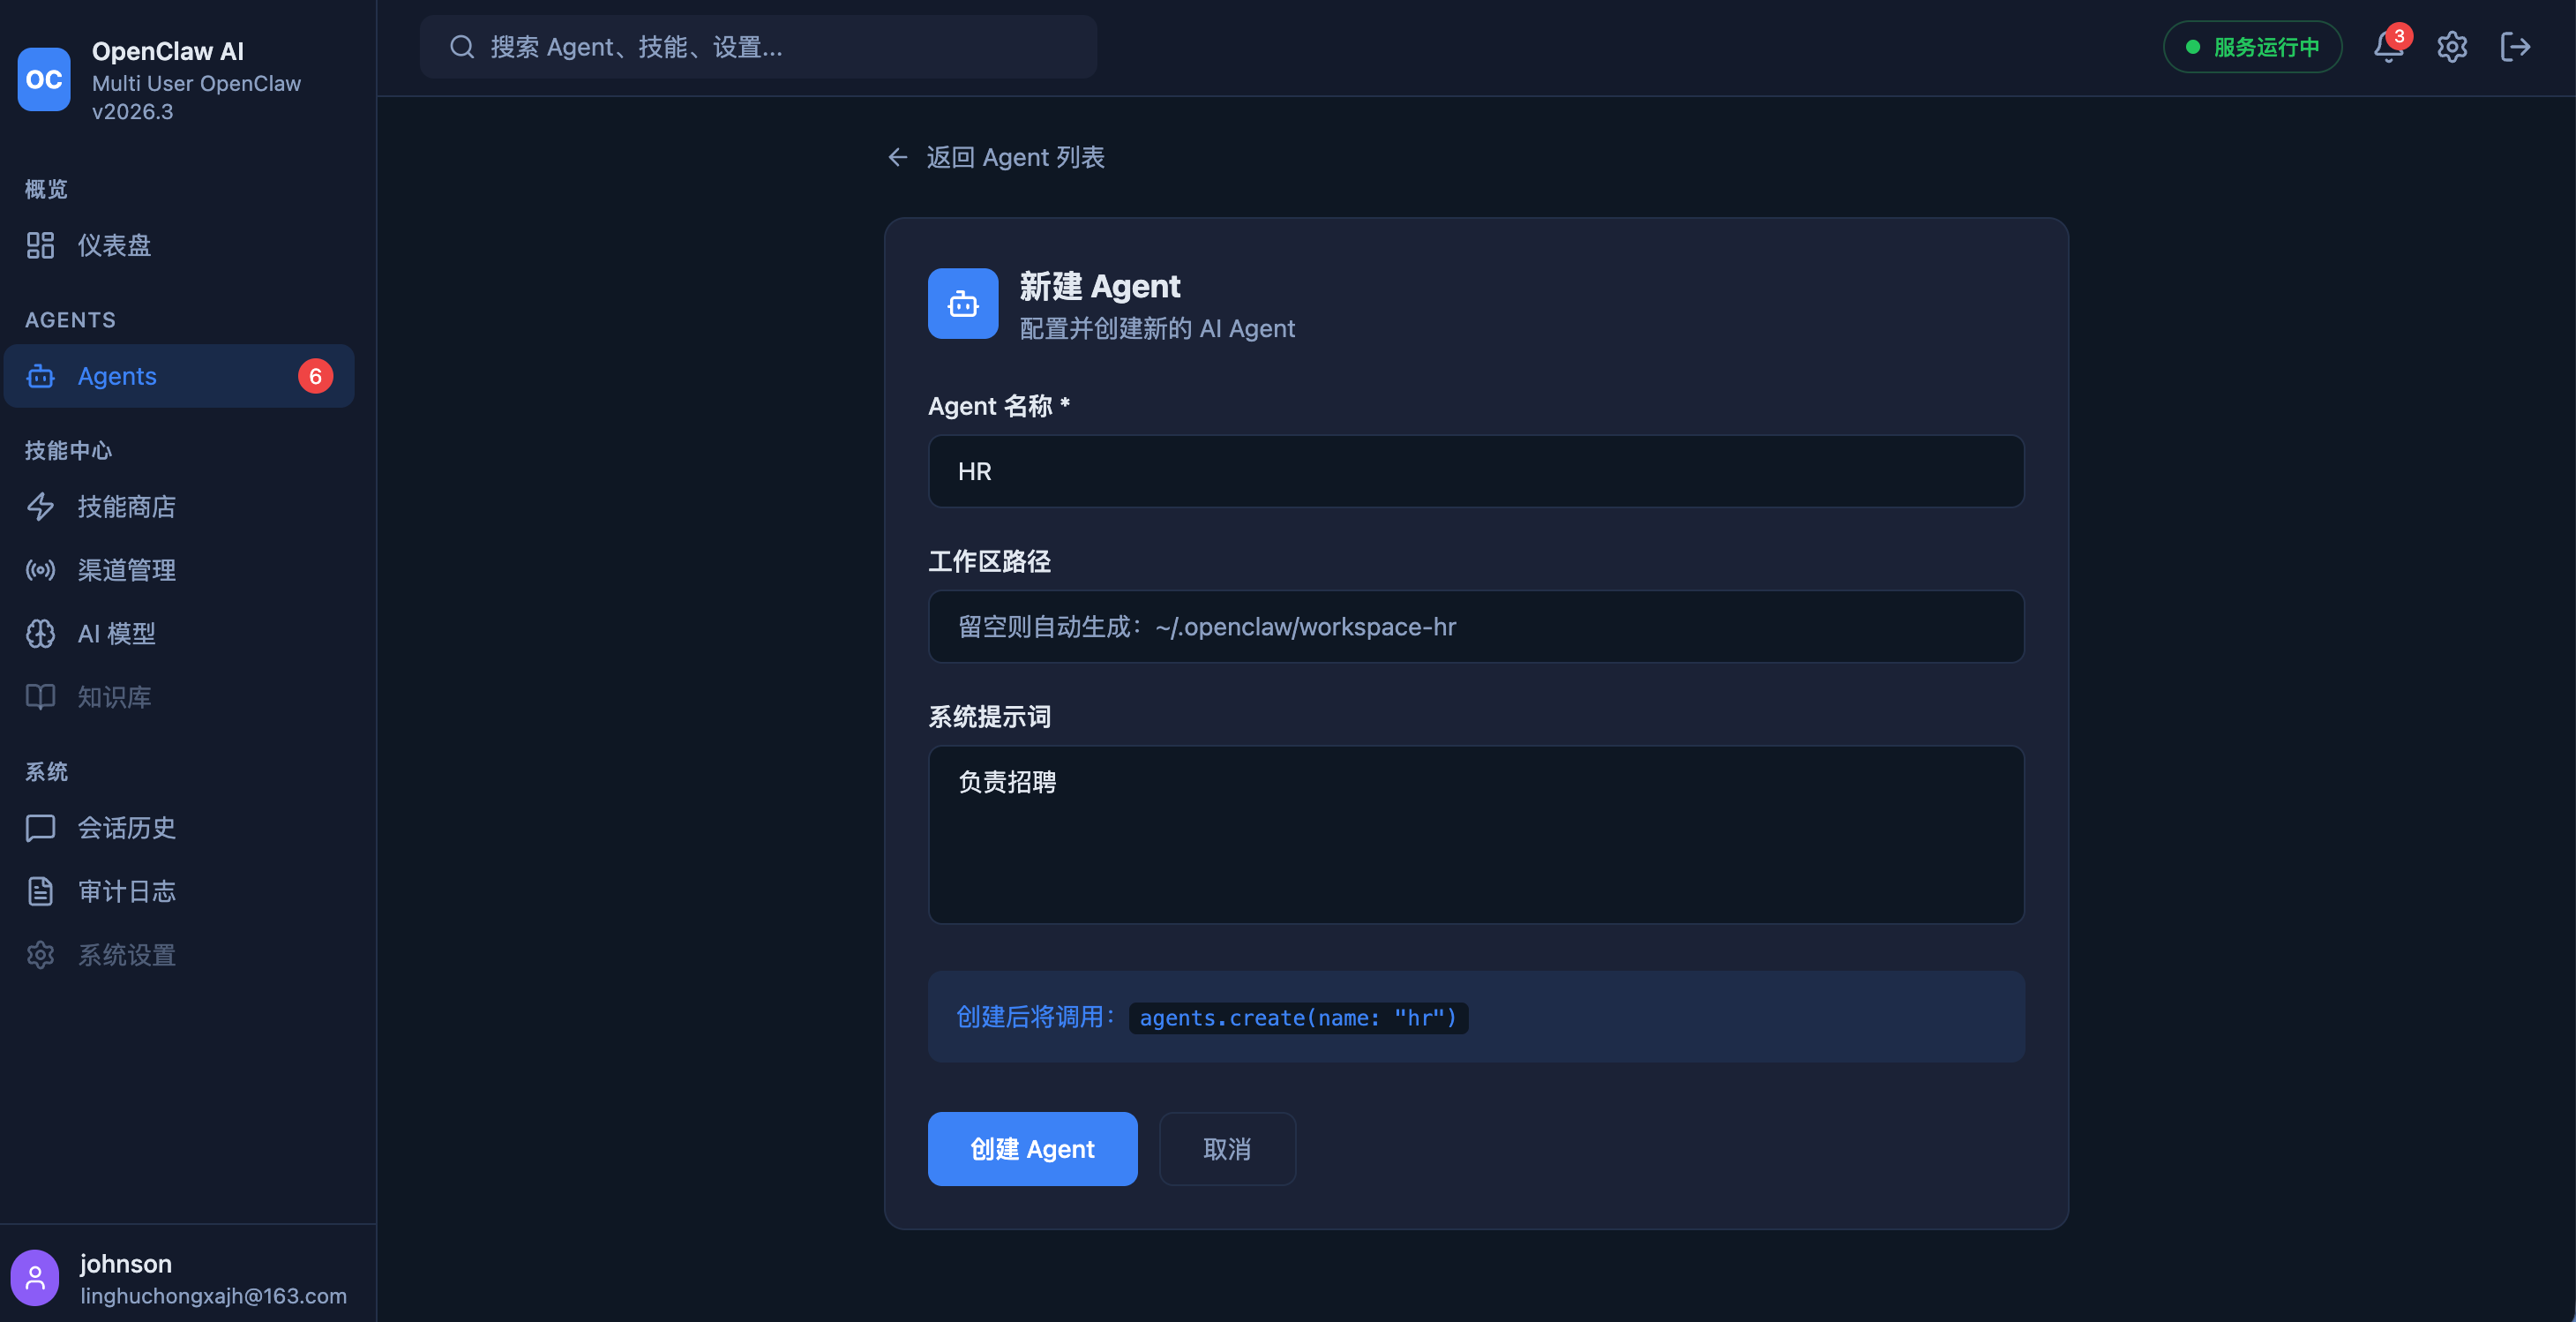
Task: Click the OpenClaw AI title text
Action: pos(168,51)
